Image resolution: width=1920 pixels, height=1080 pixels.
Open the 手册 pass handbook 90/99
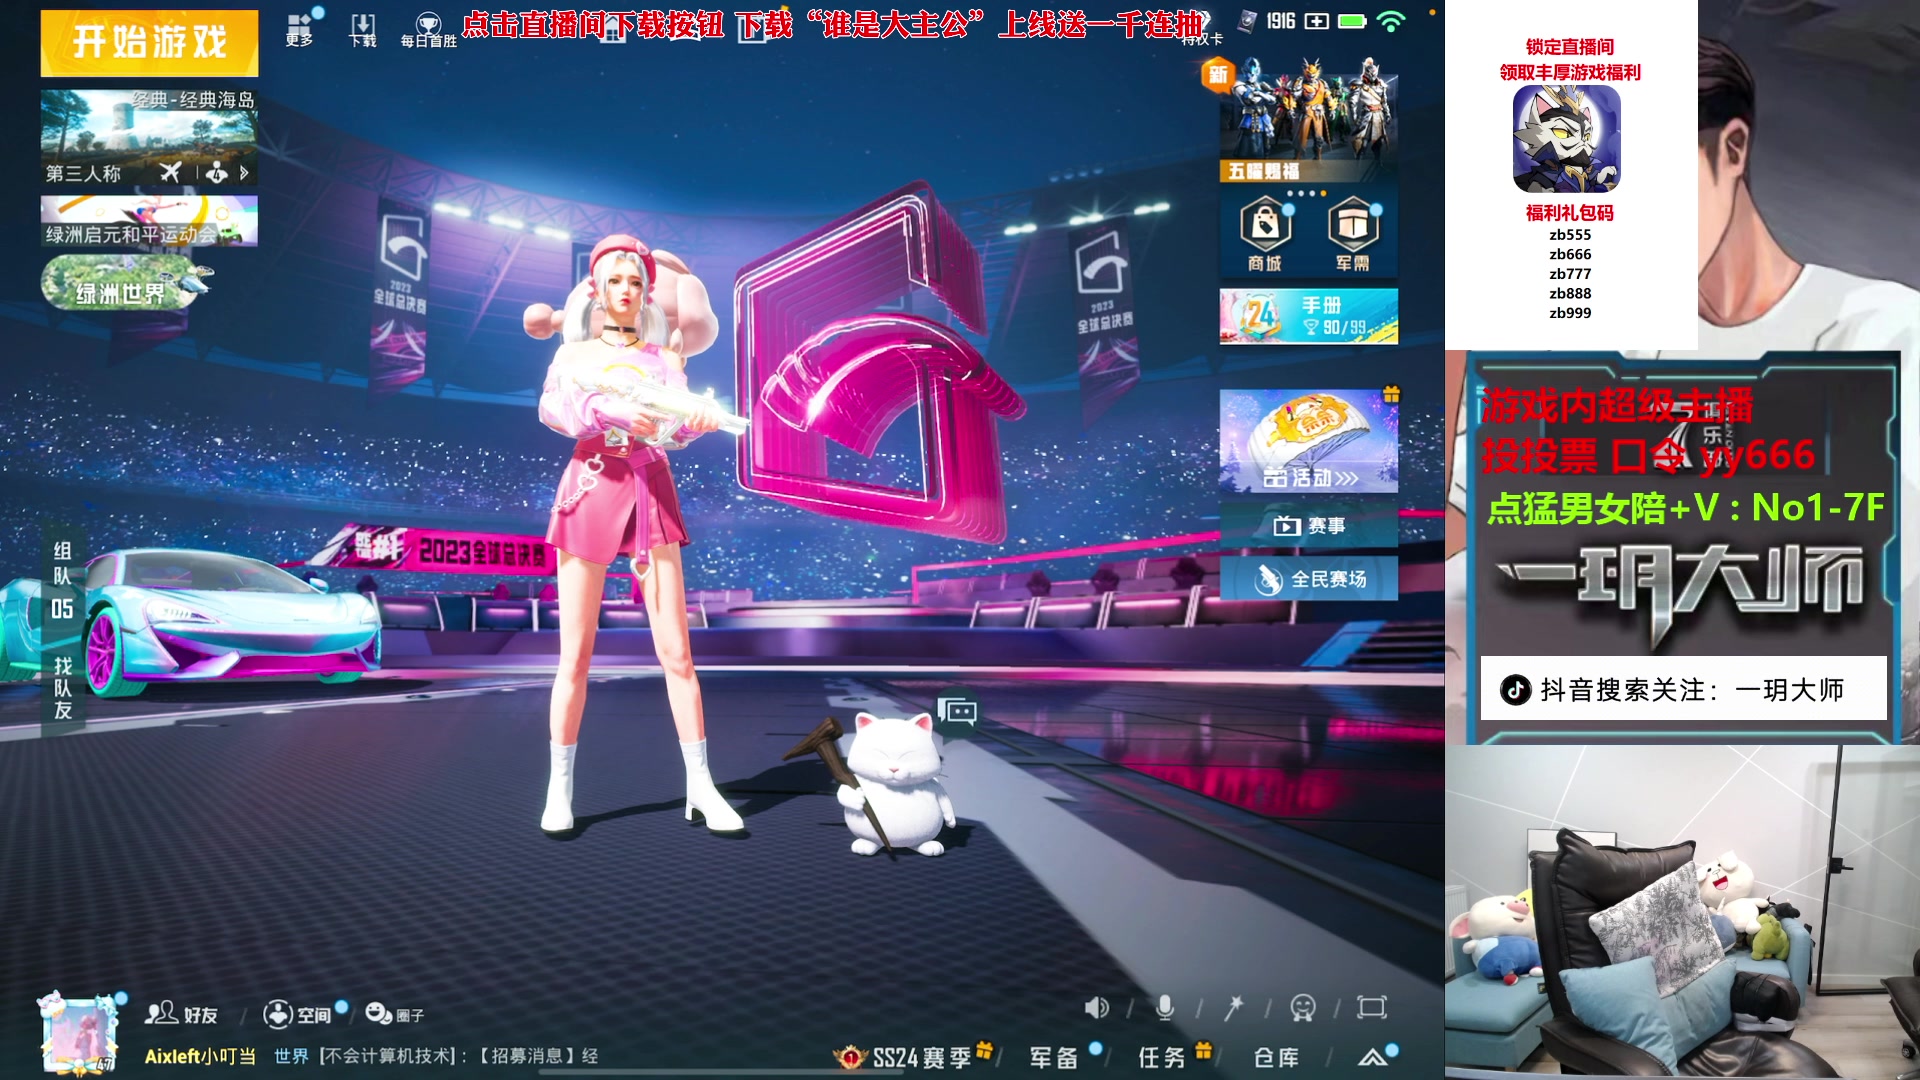pyautogui.click(x=1308, y=316)
